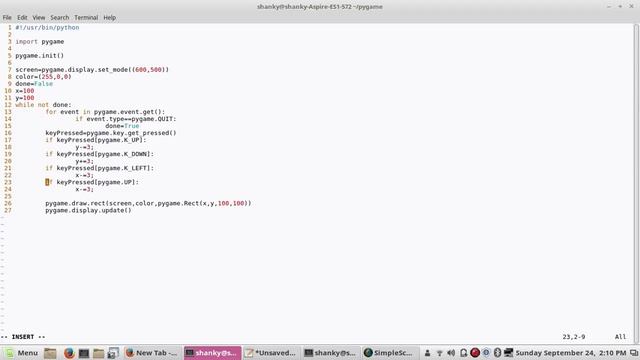Image resolution: width=640 pixels, height=360 pixels.
Task: Click 'done=True' on line 15
Action: pos(122,126)
